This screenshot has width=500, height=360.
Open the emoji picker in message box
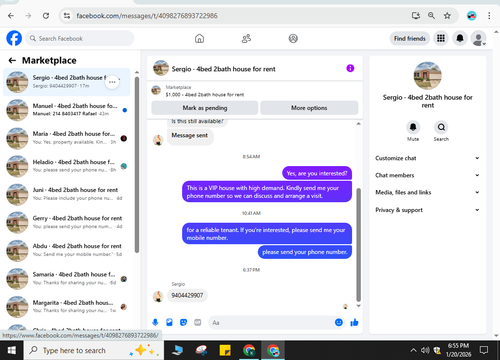(x=339, y=322)
